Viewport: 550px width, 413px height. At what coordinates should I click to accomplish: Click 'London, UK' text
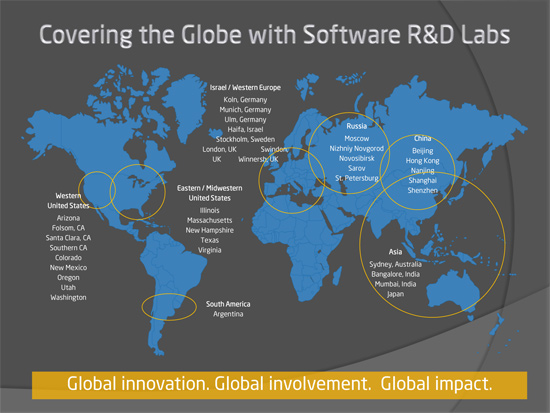point(220,149)
